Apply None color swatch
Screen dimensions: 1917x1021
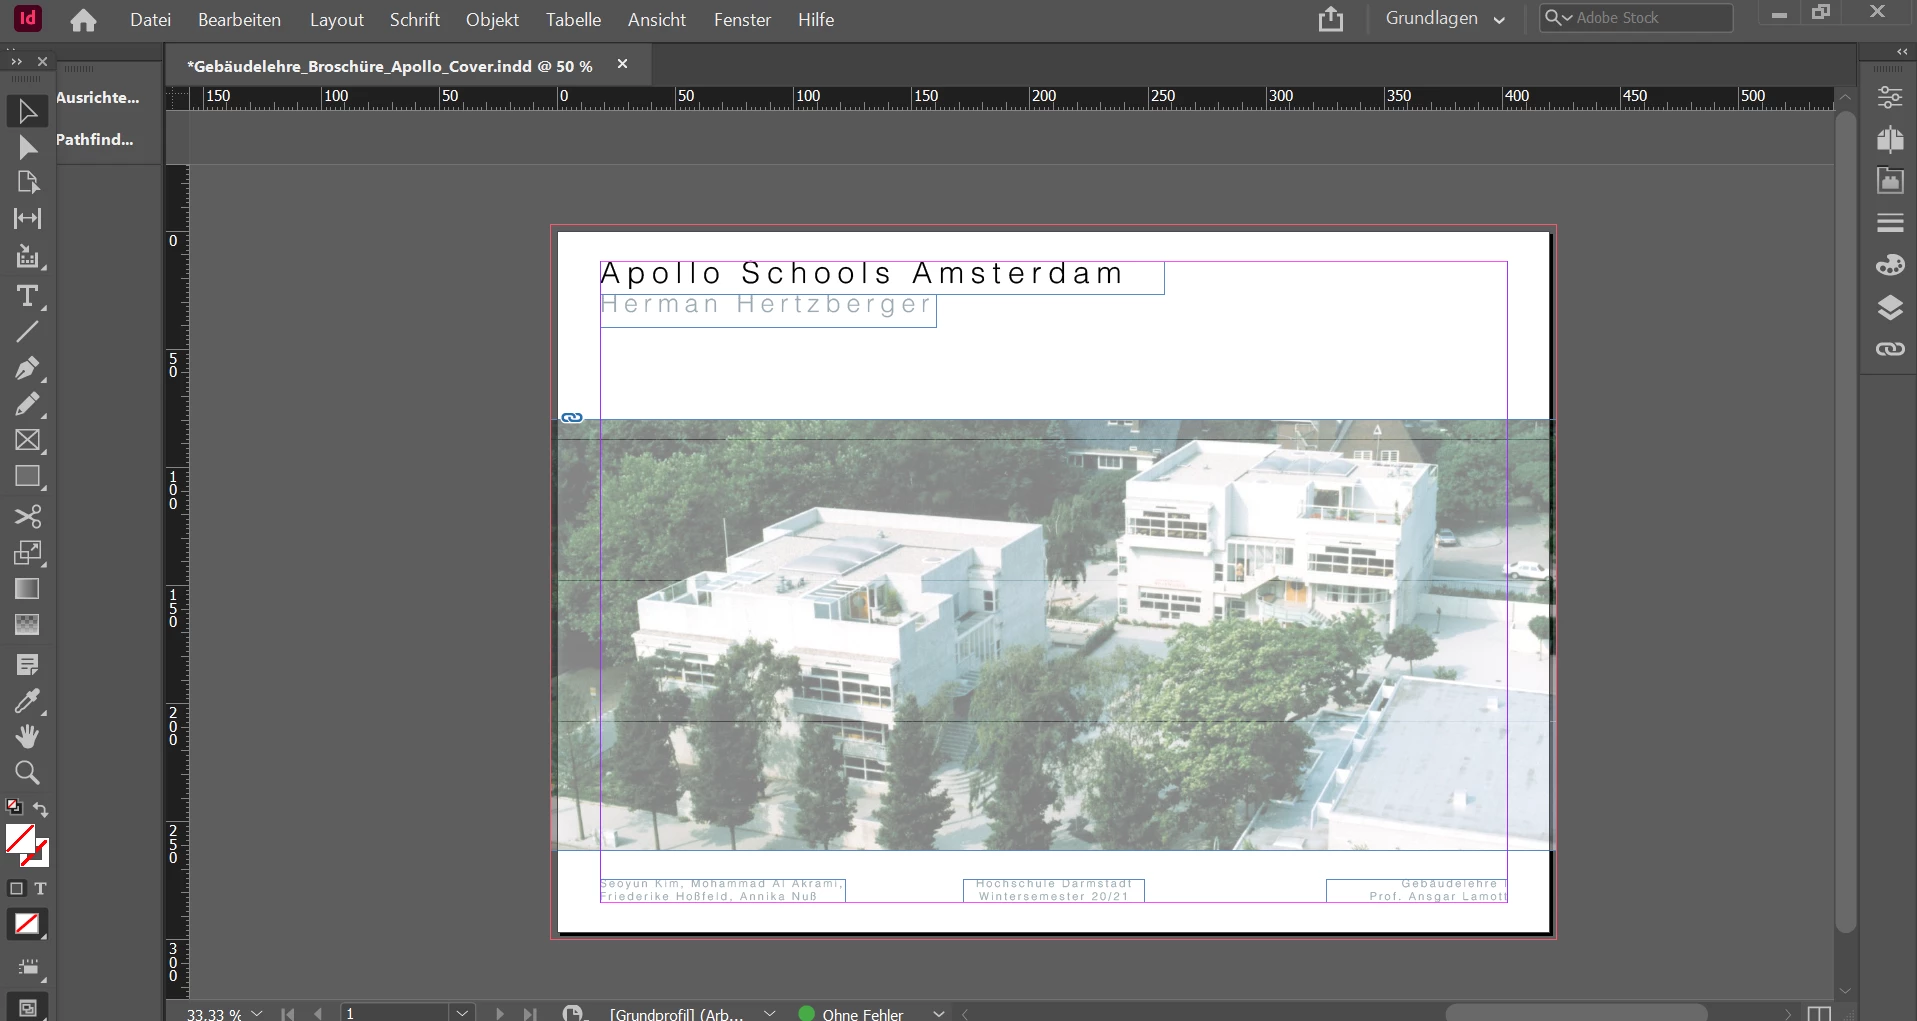coord(27,924)
